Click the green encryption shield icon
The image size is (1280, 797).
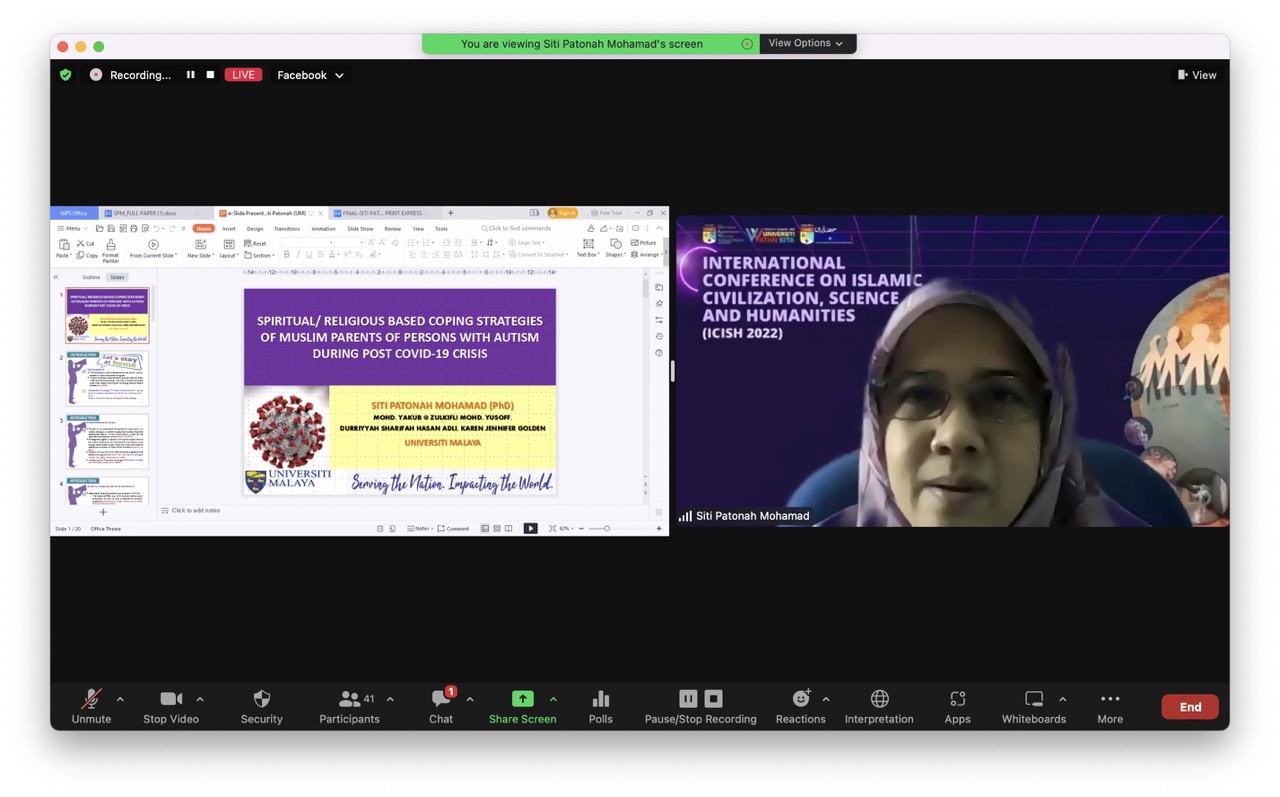click(x=66, y=75)
